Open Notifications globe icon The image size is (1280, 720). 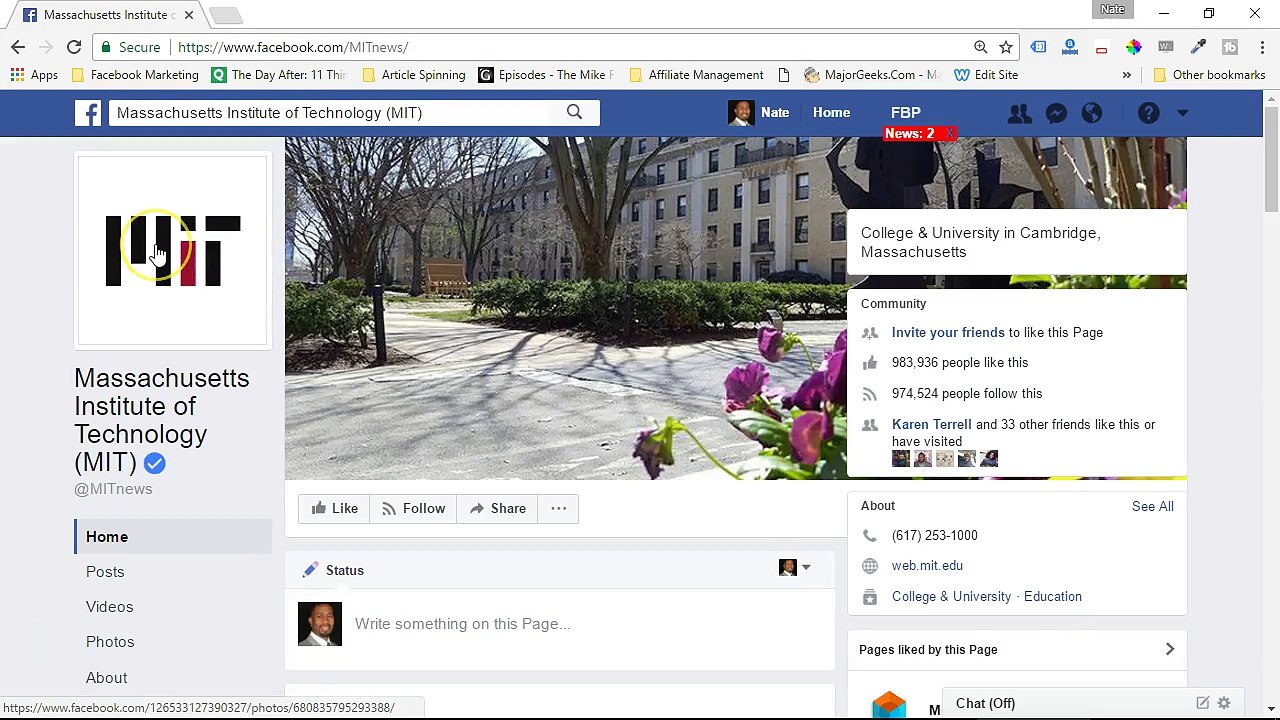click(x=1092, y=113)
